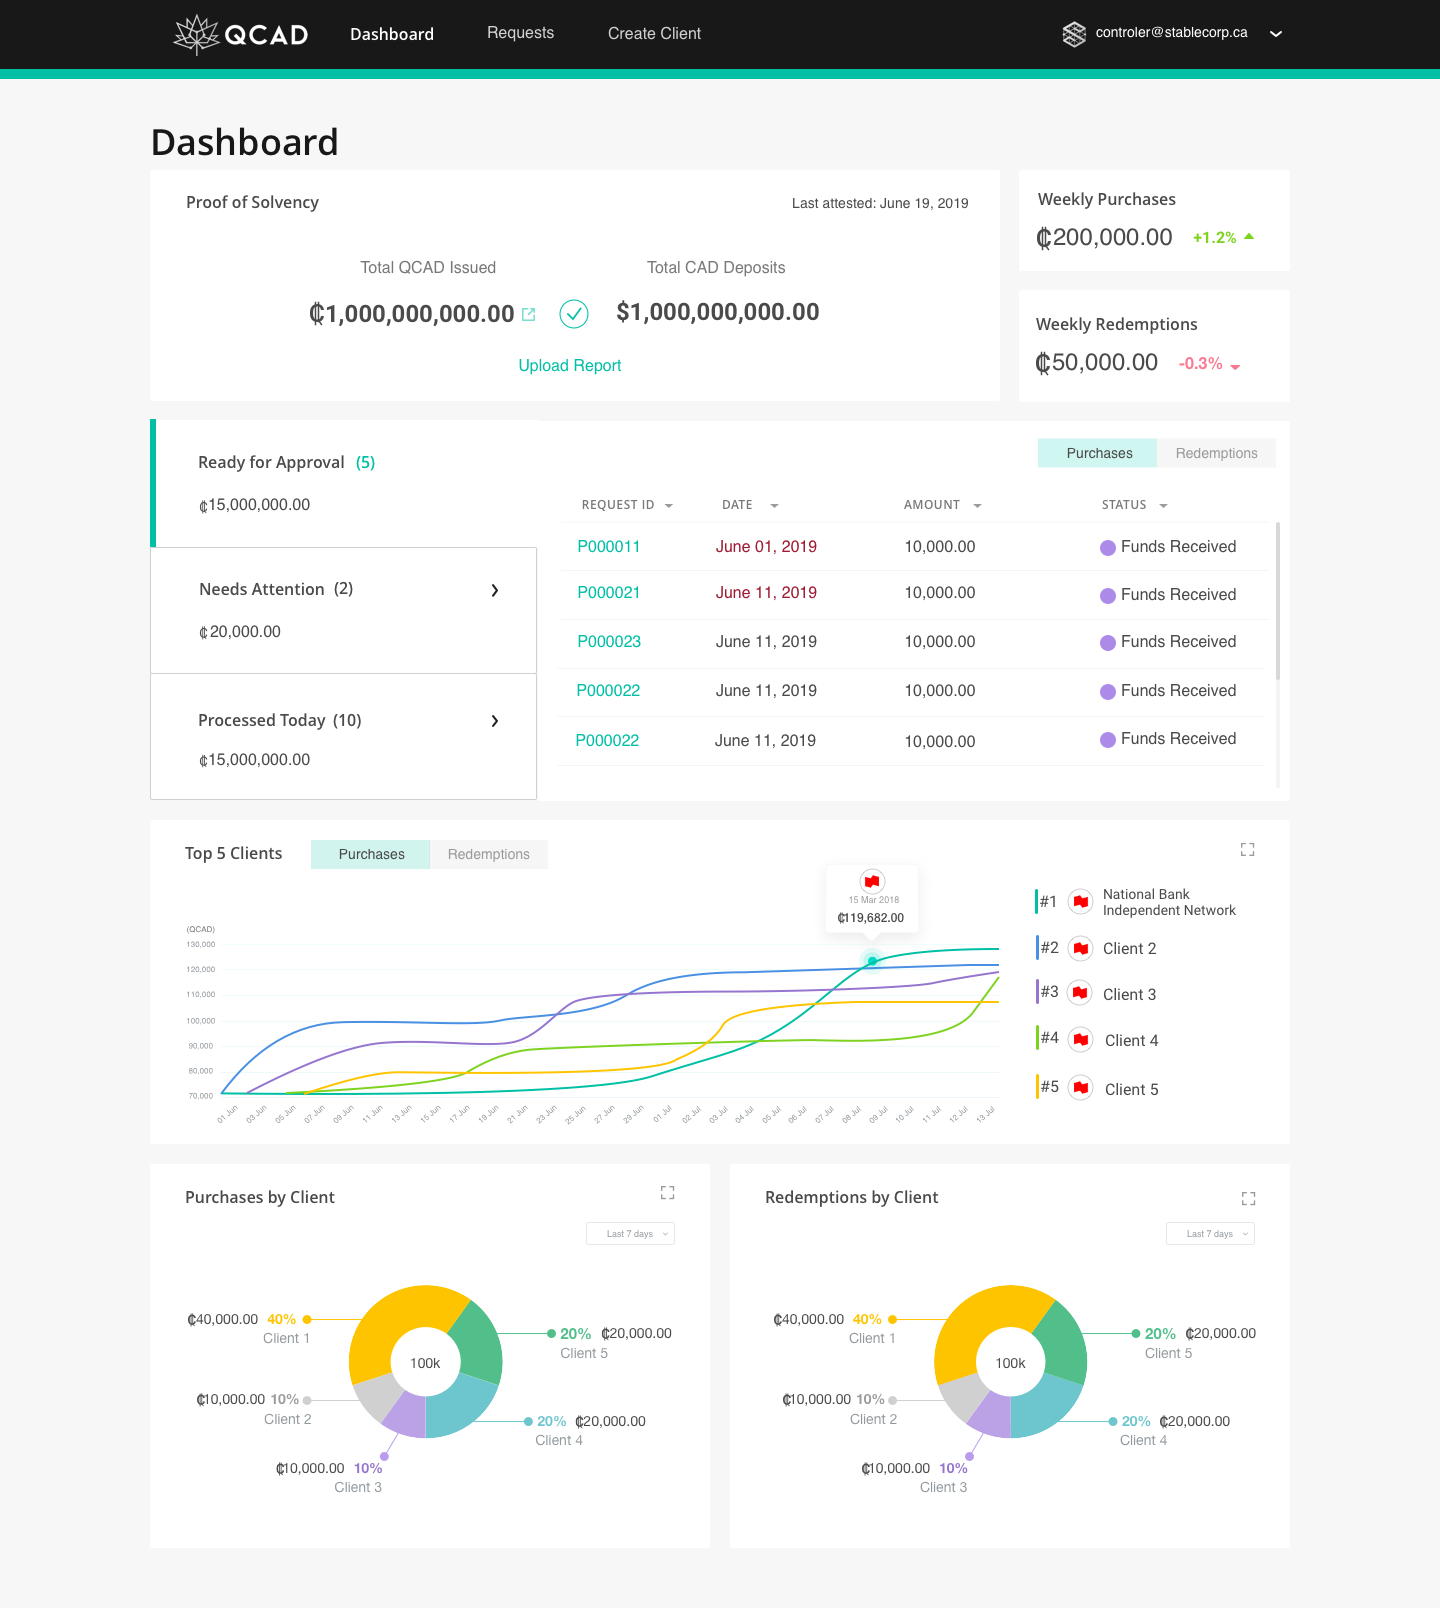Open Last 7 days dropdown for Purchases by Client
Image resolution: width=1440 pixels, height=1608 pixels.
630,1234
